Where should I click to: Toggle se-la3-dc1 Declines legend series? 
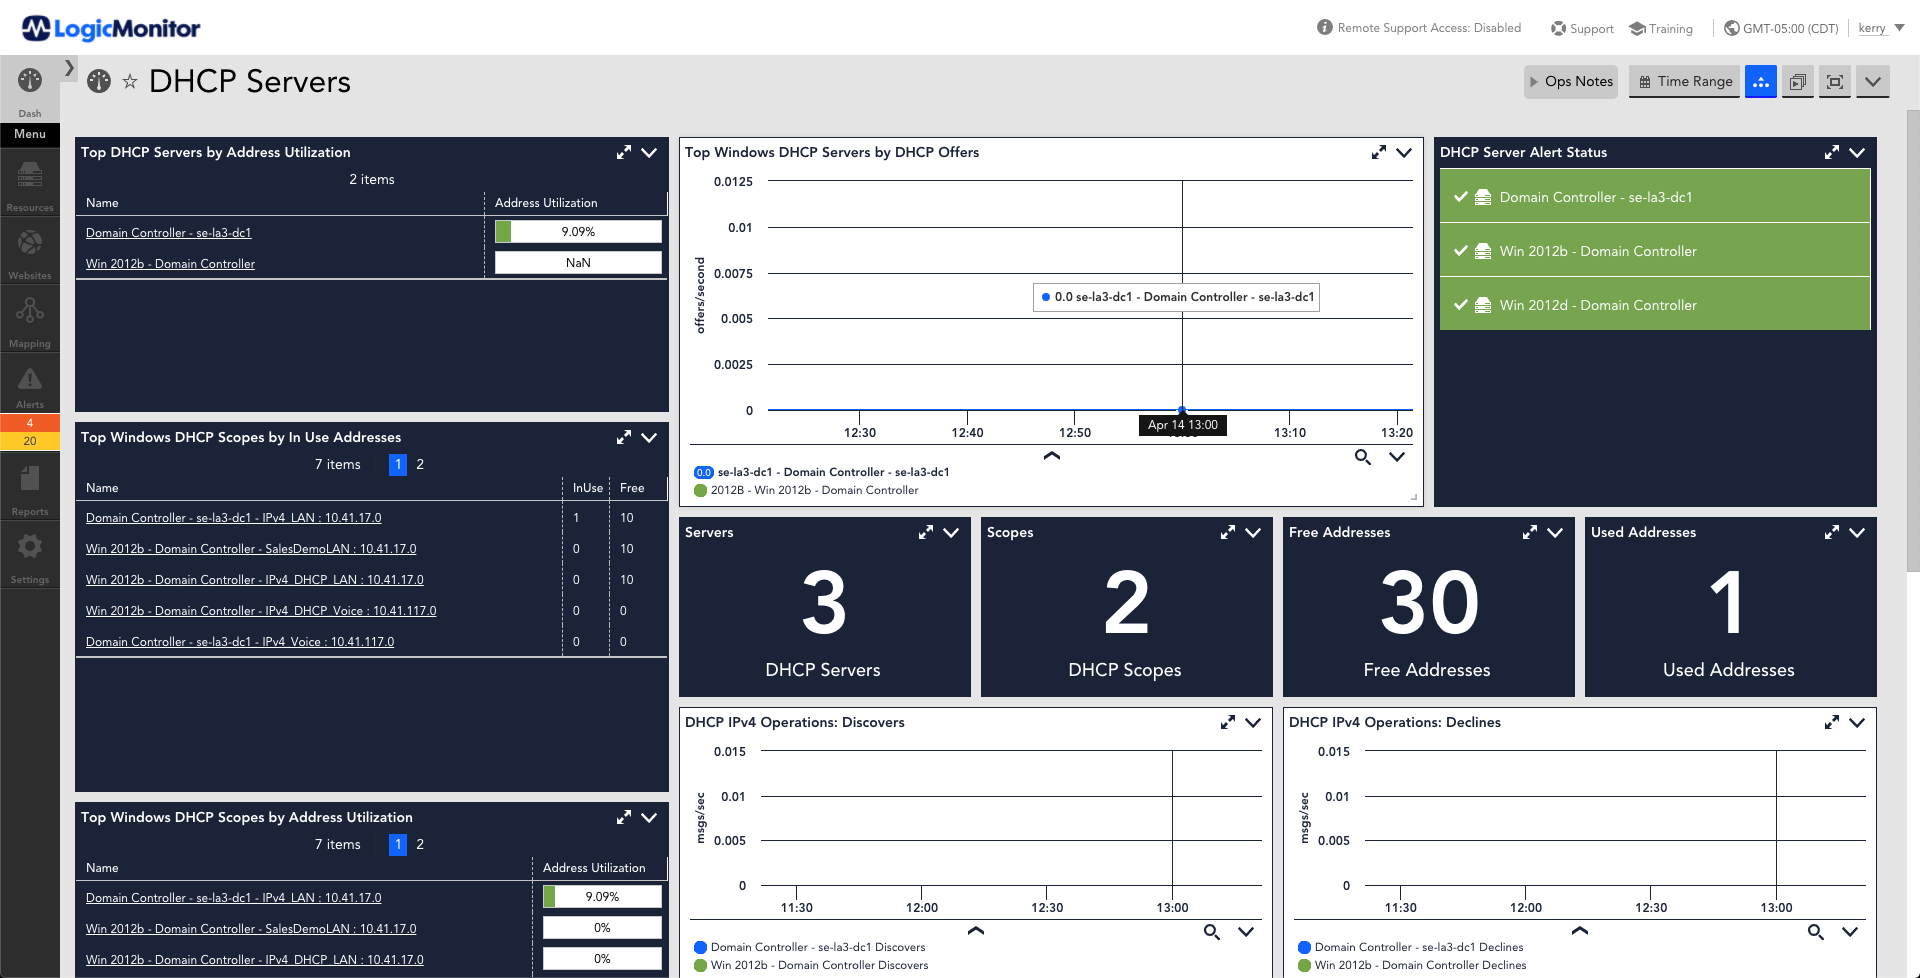tap(1411, 947)
